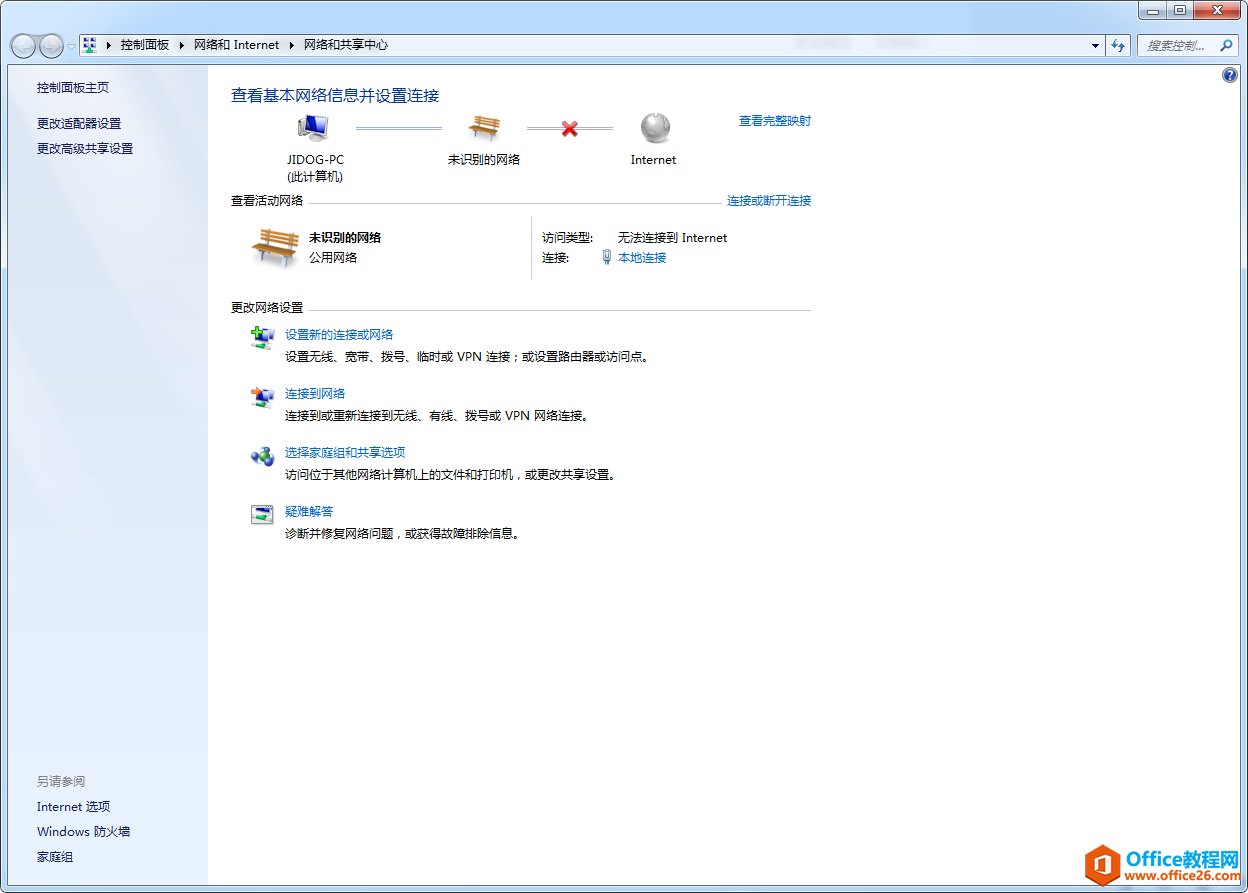
Task: Select 网络和共享中心 in the breadcrumb
Action: (x=346, y=45)
